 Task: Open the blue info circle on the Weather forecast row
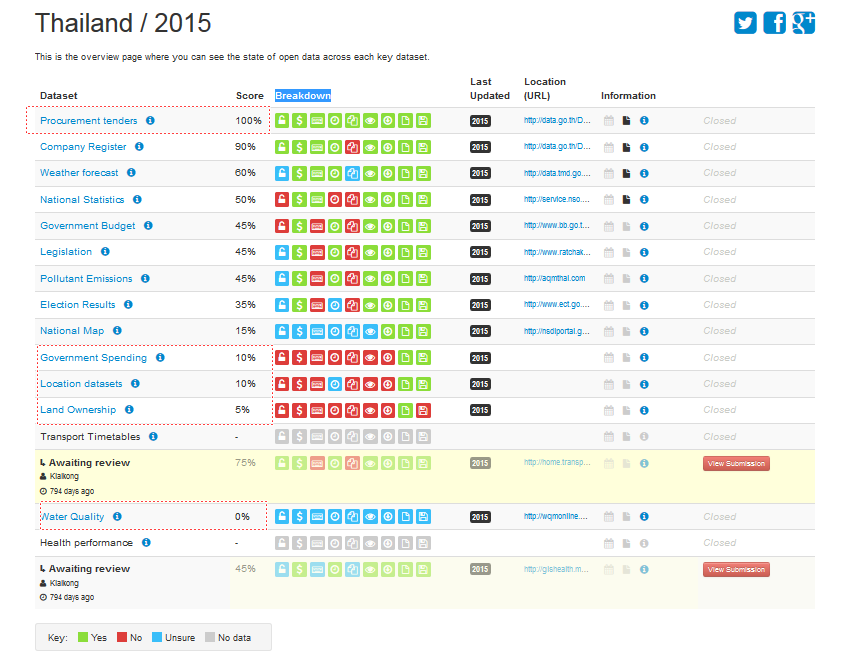pos(644,172)
